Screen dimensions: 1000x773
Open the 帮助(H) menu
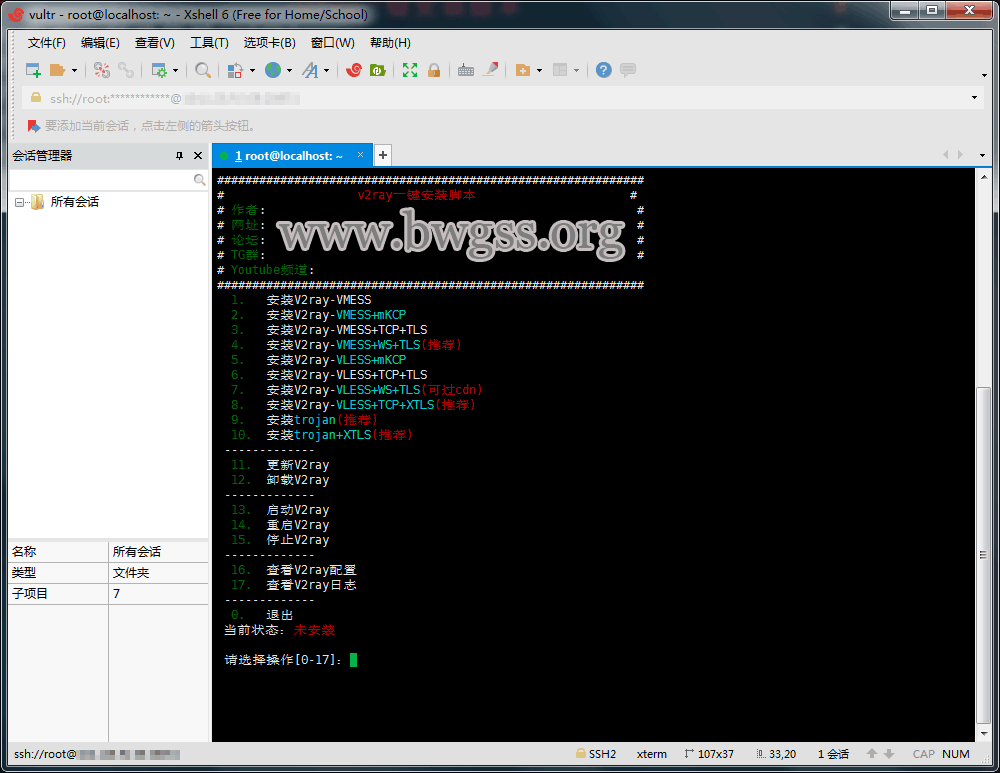coord(390,43)
